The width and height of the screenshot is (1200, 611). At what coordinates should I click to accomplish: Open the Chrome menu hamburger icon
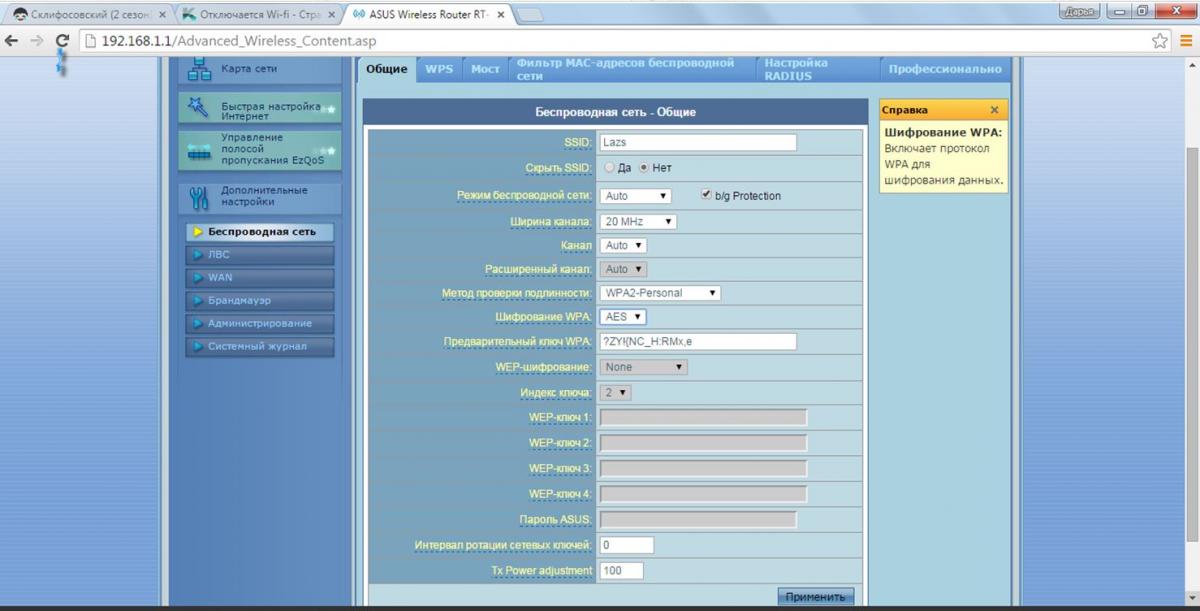[1185, 41]
